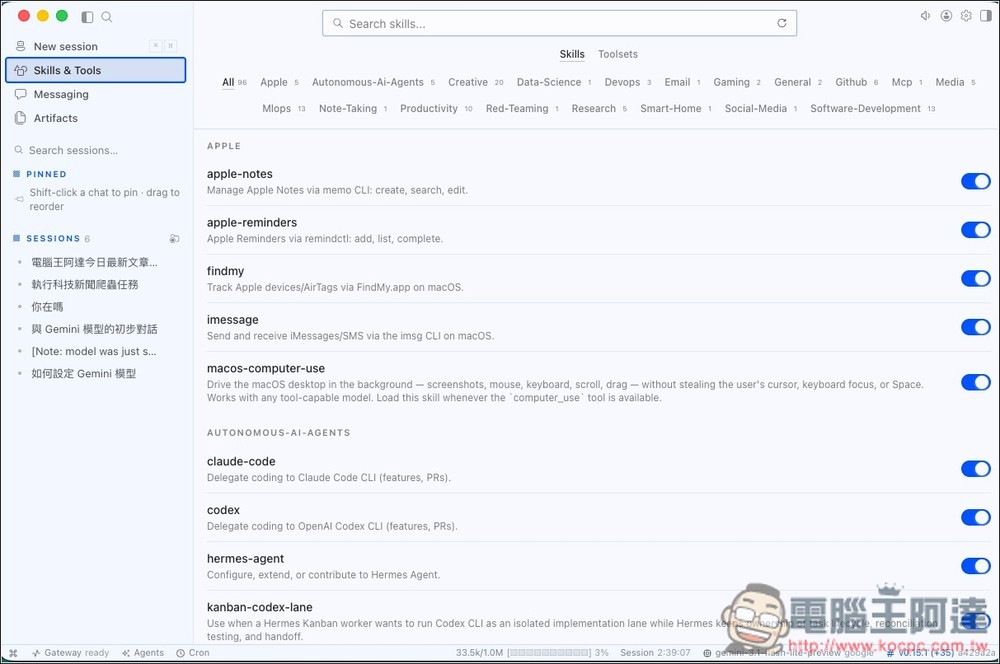1000x664 pixels.
Task: Filter skills by Gaming category
Action: click(x=737, y=82)
